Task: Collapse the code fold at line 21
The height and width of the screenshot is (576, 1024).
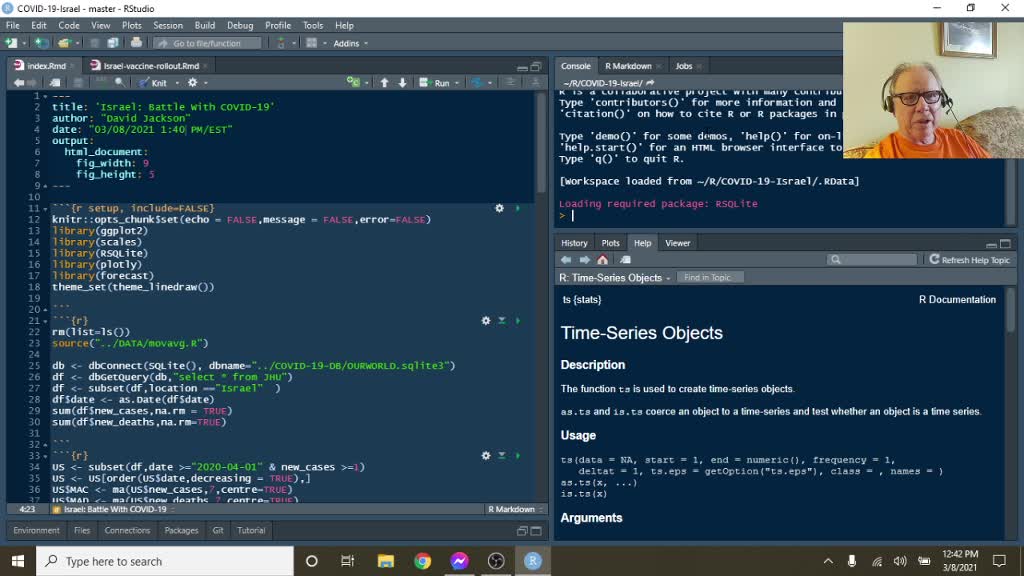Action: click(x=44, y=321)
